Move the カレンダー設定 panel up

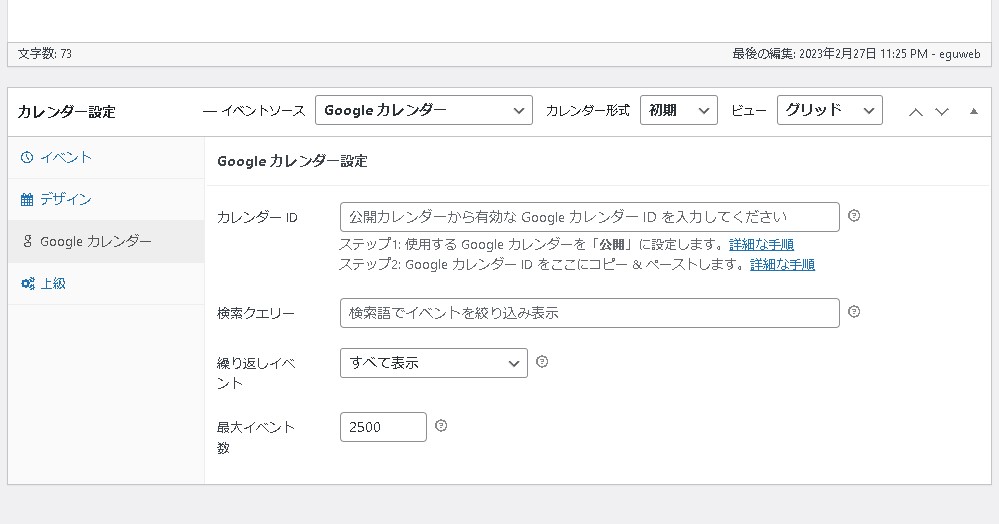coord(915,112)
